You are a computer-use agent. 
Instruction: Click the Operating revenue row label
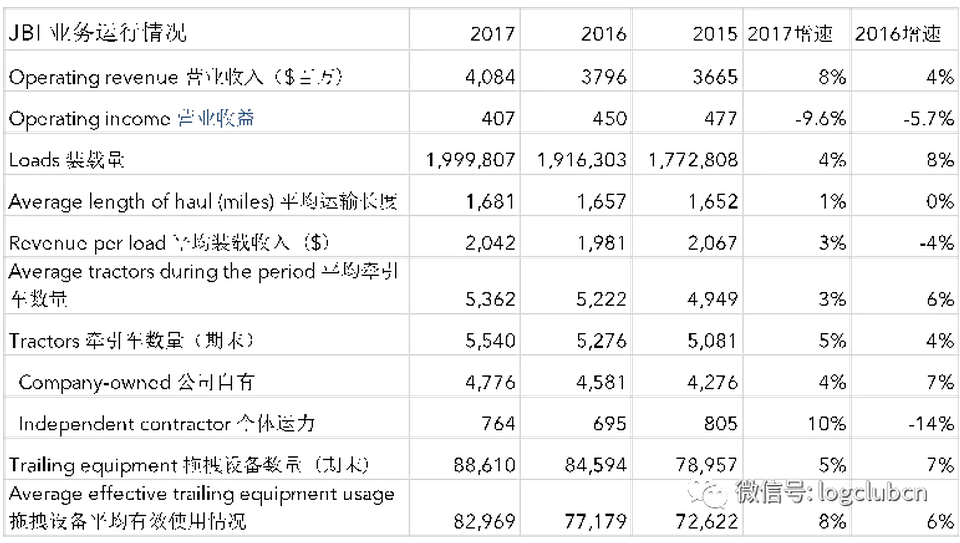tap(175, 77)
